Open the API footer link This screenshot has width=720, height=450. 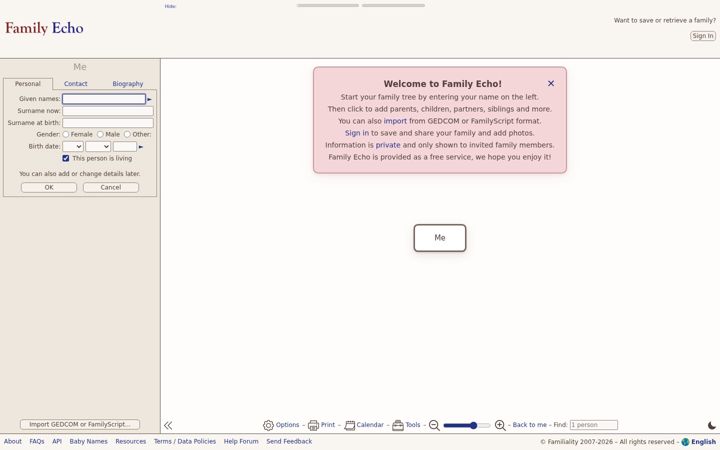[57, 441]
